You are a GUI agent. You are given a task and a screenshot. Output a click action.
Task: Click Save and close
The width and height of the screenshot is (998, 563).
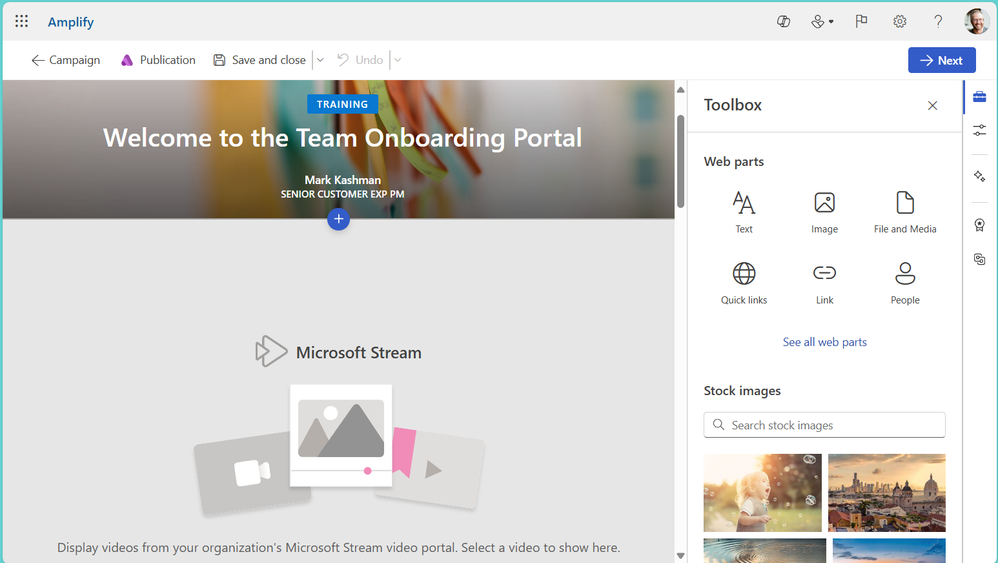259,60
